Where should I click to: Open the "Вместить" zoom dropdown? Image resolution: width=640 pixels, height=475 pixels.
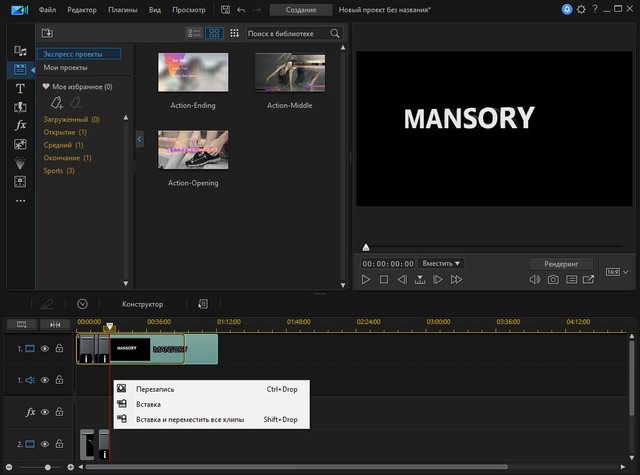[441, 263]
